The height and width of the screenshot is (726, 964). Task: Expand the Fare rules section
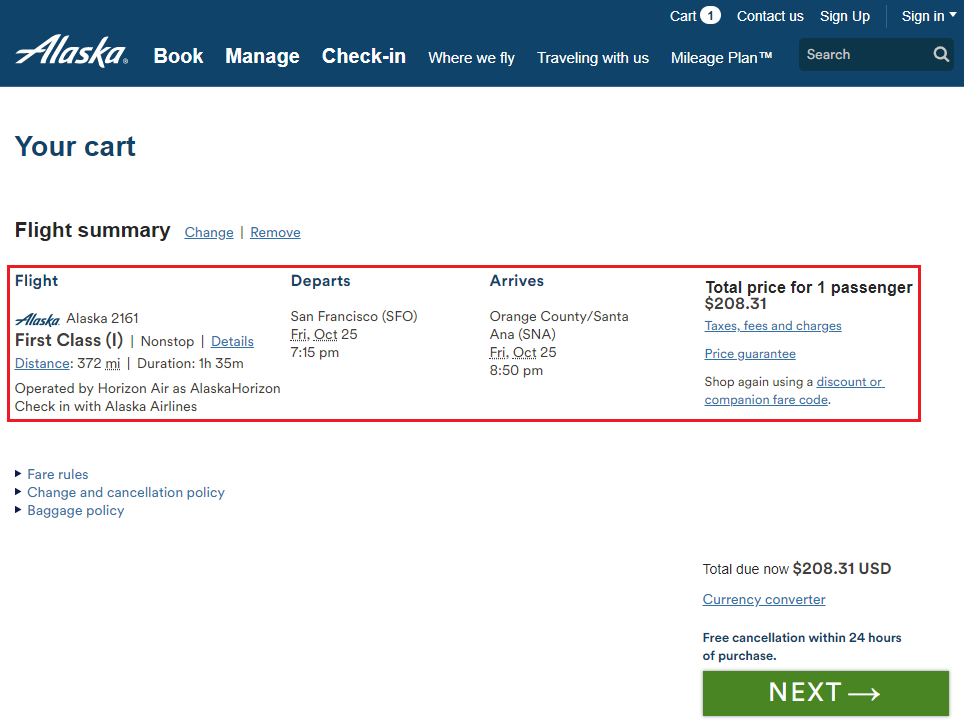[58, 475]
